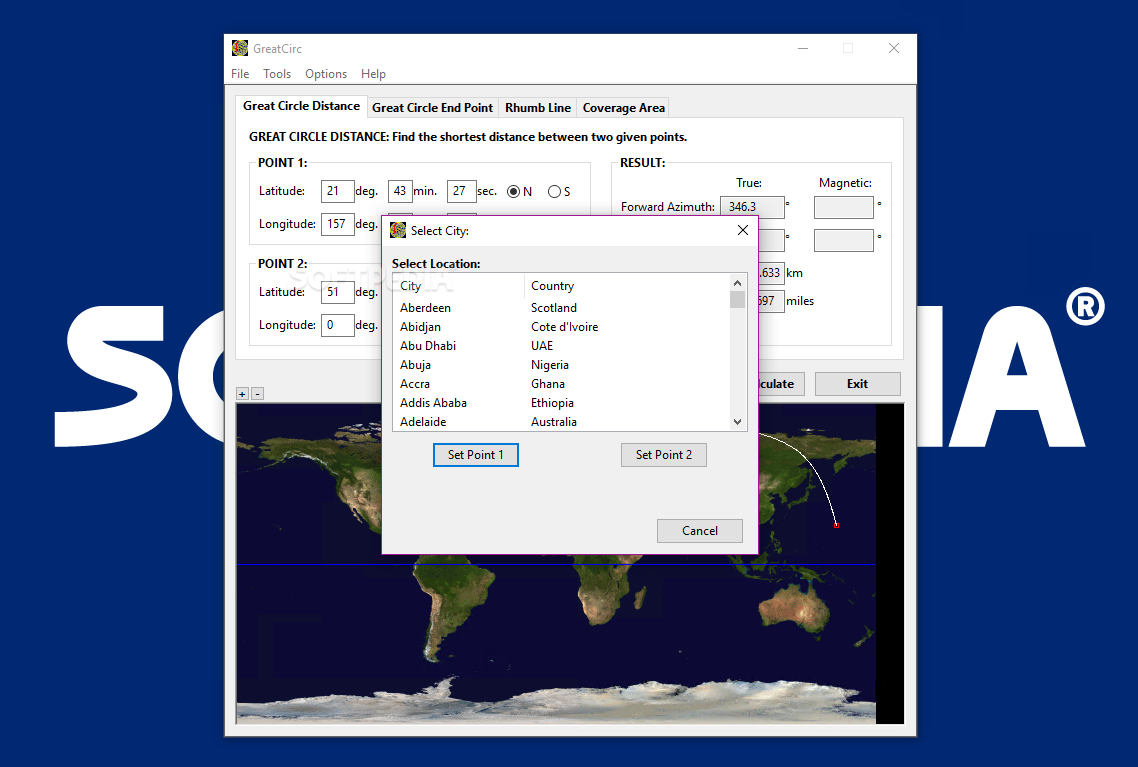
Task: Click Point 1 longitude degrees field
Action: (337, 224)
